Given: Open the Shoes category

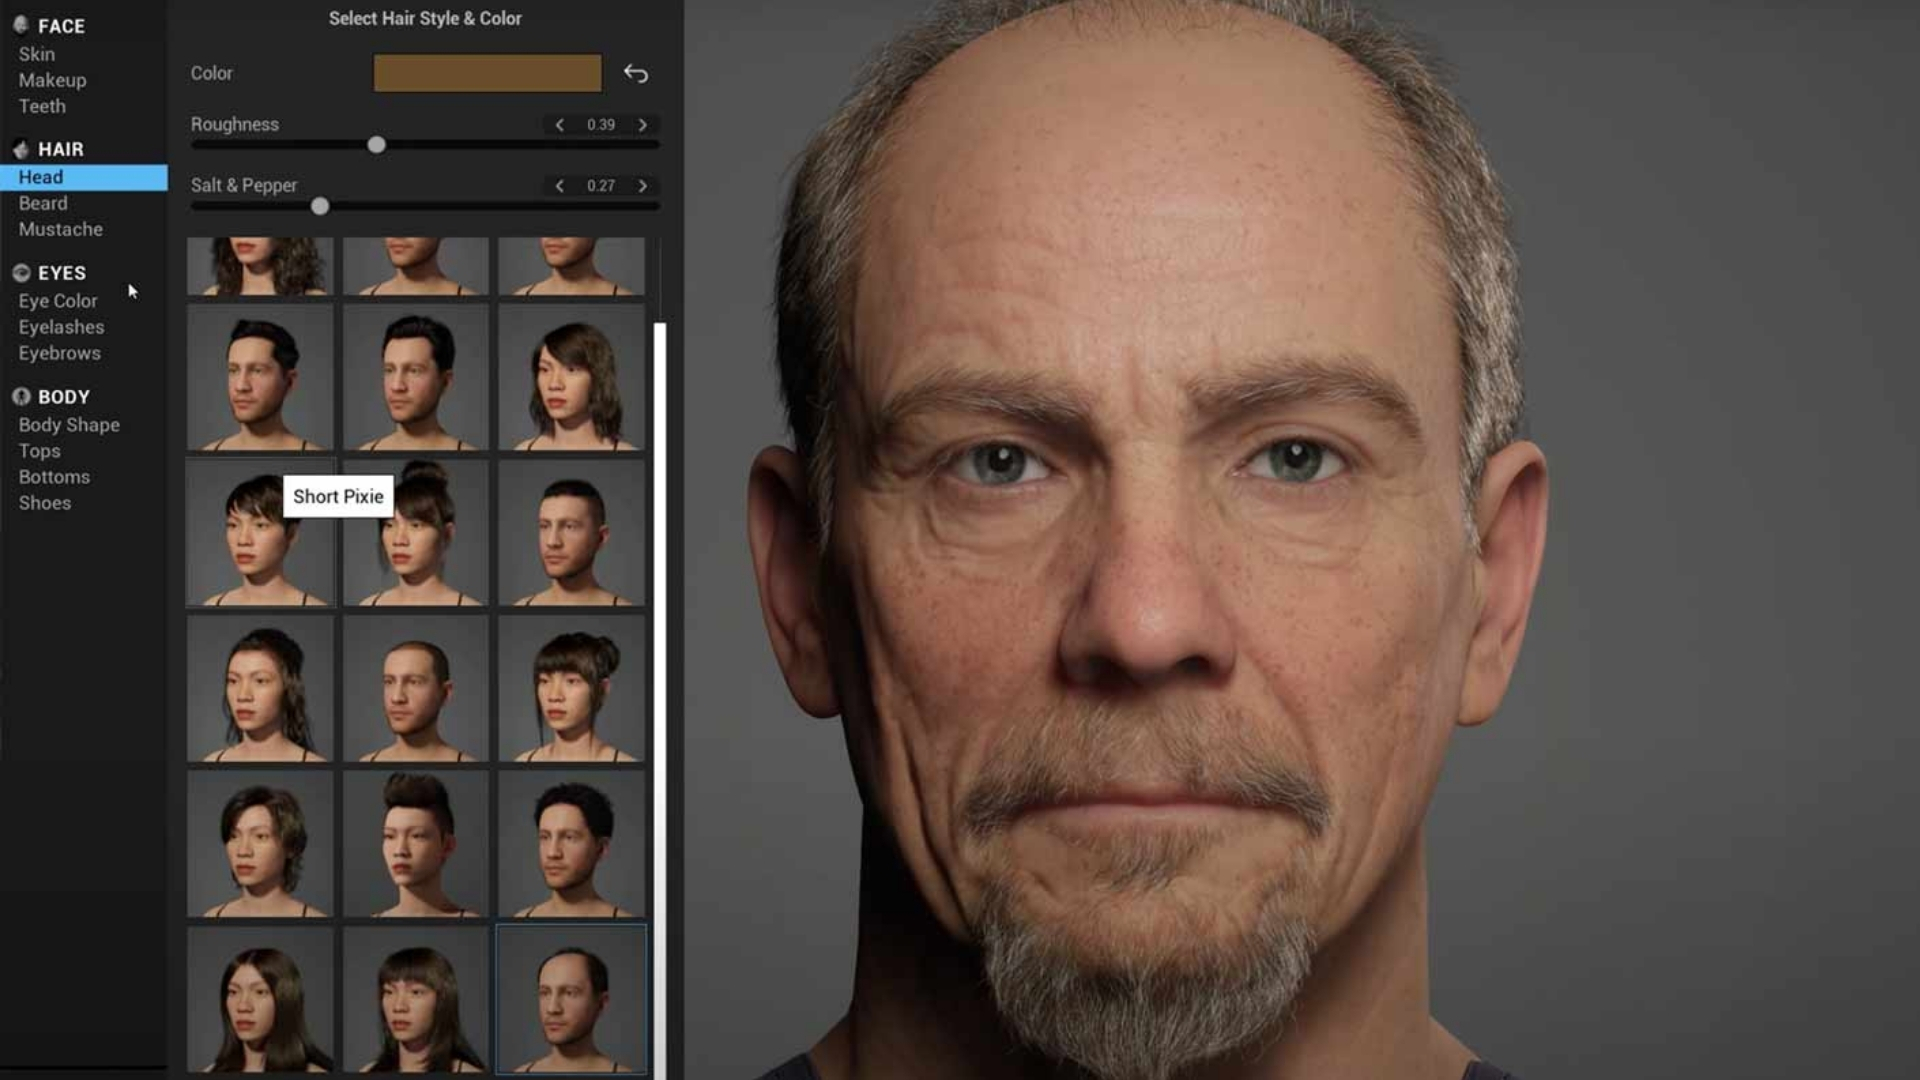Looking at the screenshot, I should click(43, 502).
